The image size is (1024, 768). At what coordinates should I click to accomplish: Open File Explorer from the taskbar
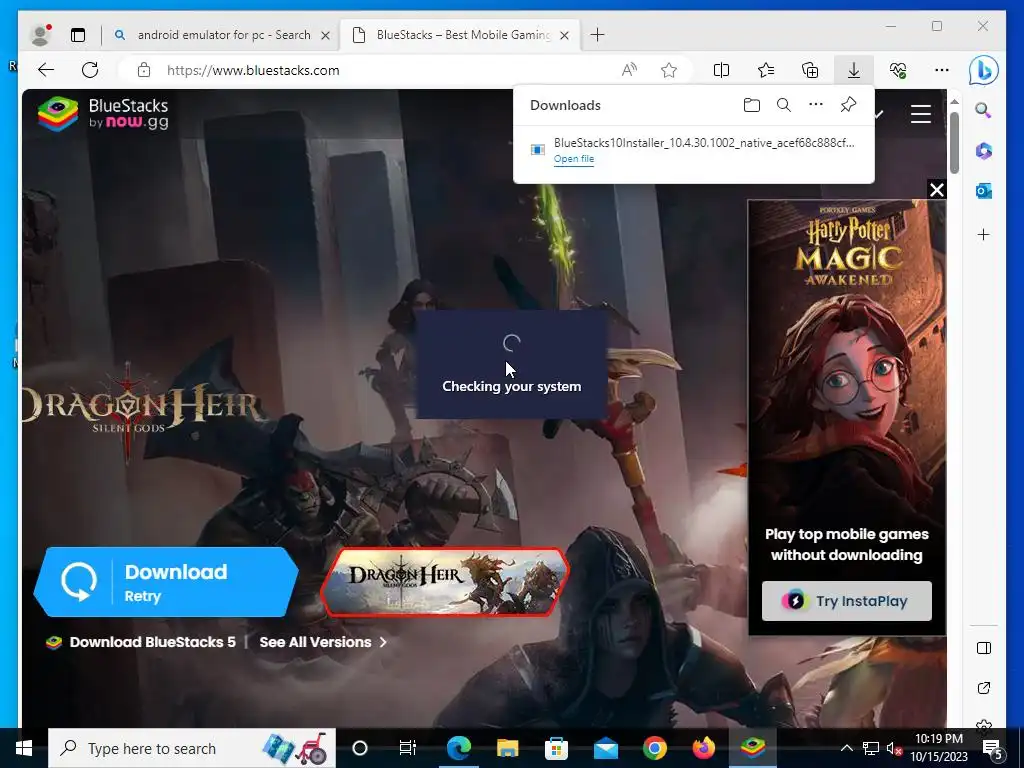[507, 748]
